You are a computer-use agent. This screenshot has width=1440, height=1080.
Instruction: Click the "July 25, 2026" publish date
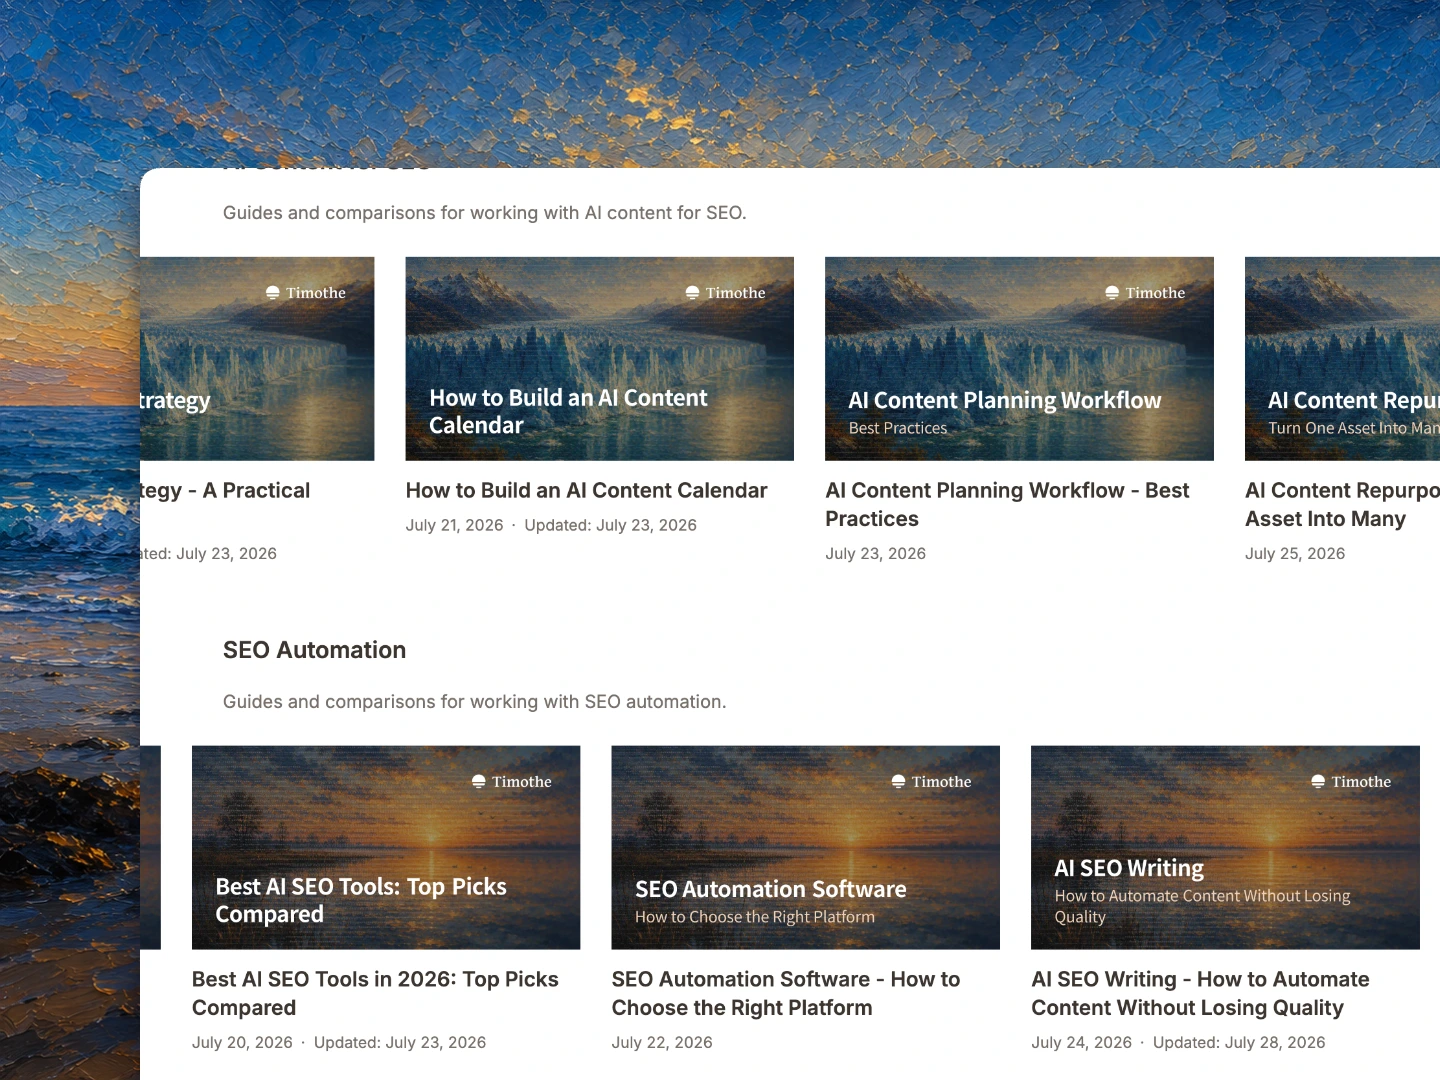[1295, 554]
